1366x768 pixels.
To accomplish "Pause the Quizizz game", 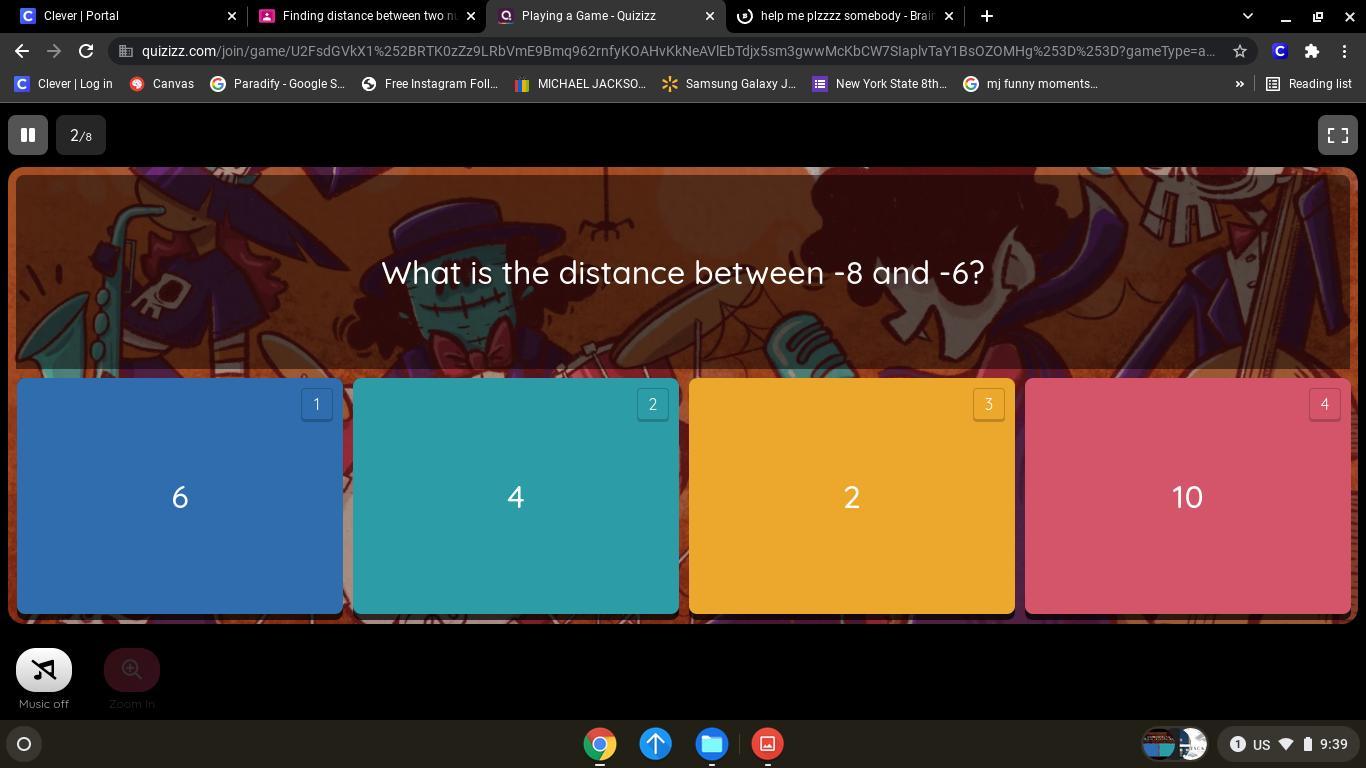I will [28, 135].
